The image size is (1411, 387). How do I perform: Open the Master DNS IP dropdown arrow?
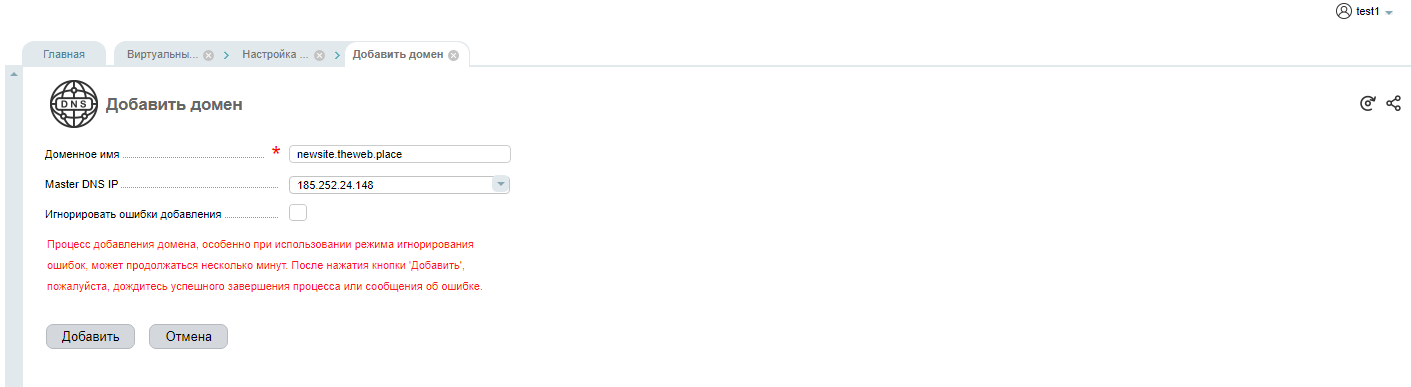[501, 184]
